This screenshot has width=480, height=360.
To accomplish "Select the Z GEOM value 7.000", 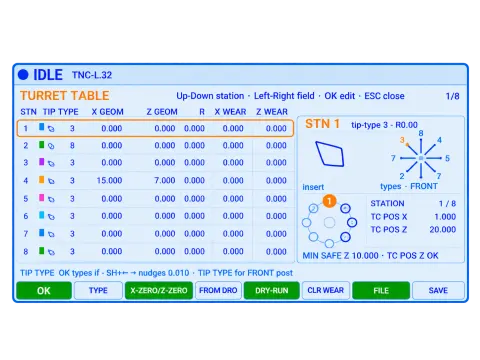I will pos(165,181).
